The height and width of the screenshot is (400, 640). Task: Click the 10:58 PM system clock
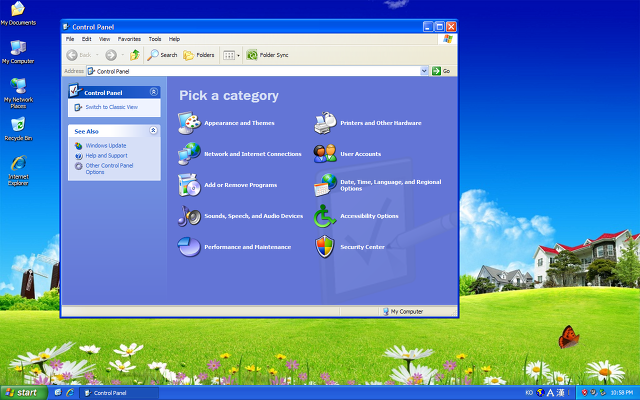[x=622, y=393]
